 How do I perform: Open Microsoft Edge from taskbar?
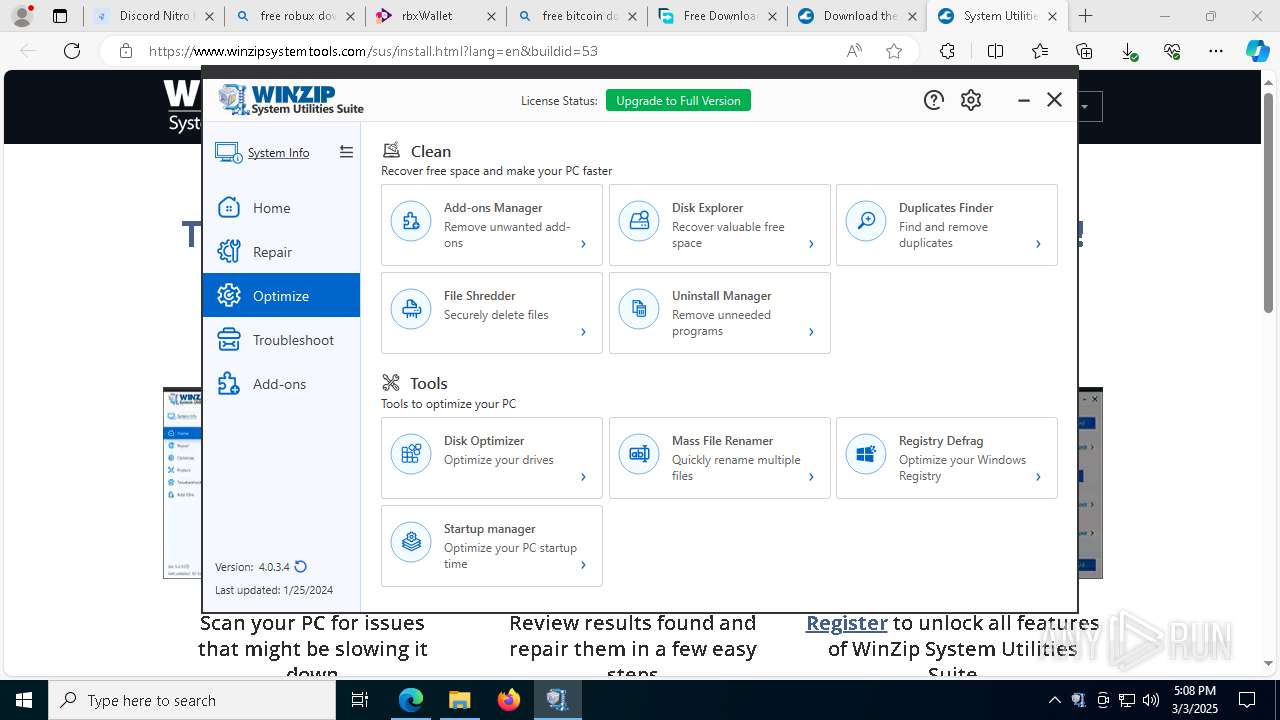coord(411,700)
